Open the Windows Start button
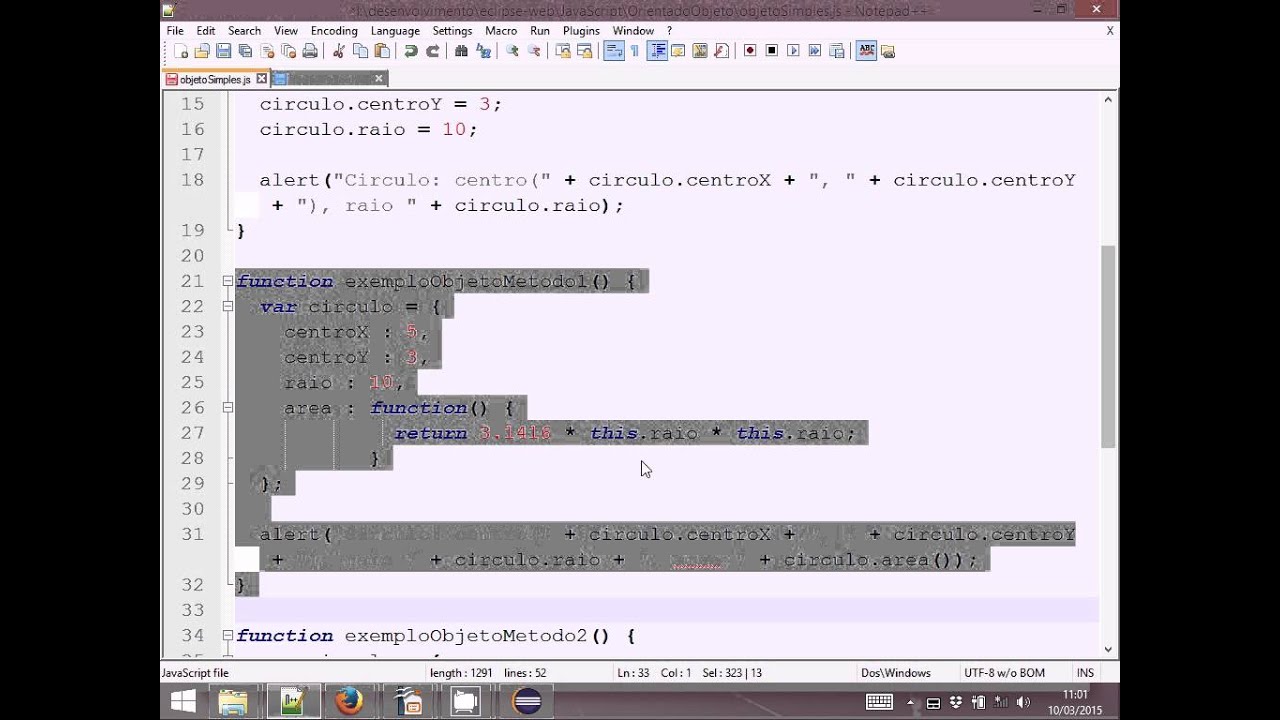1280x720 pixels. 183,701
